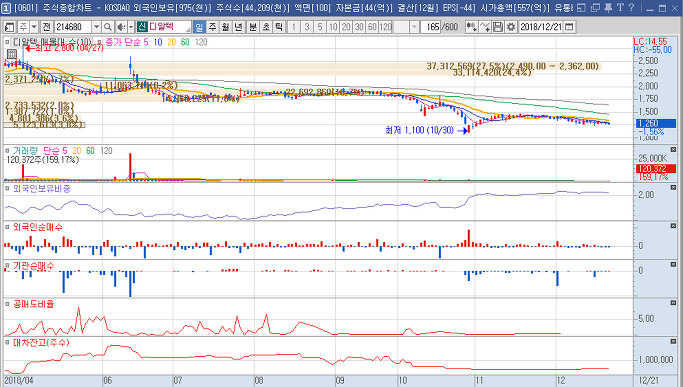
Task: Switch to the 월 (monthly) period toggle
Action: [x=225, y=27]
